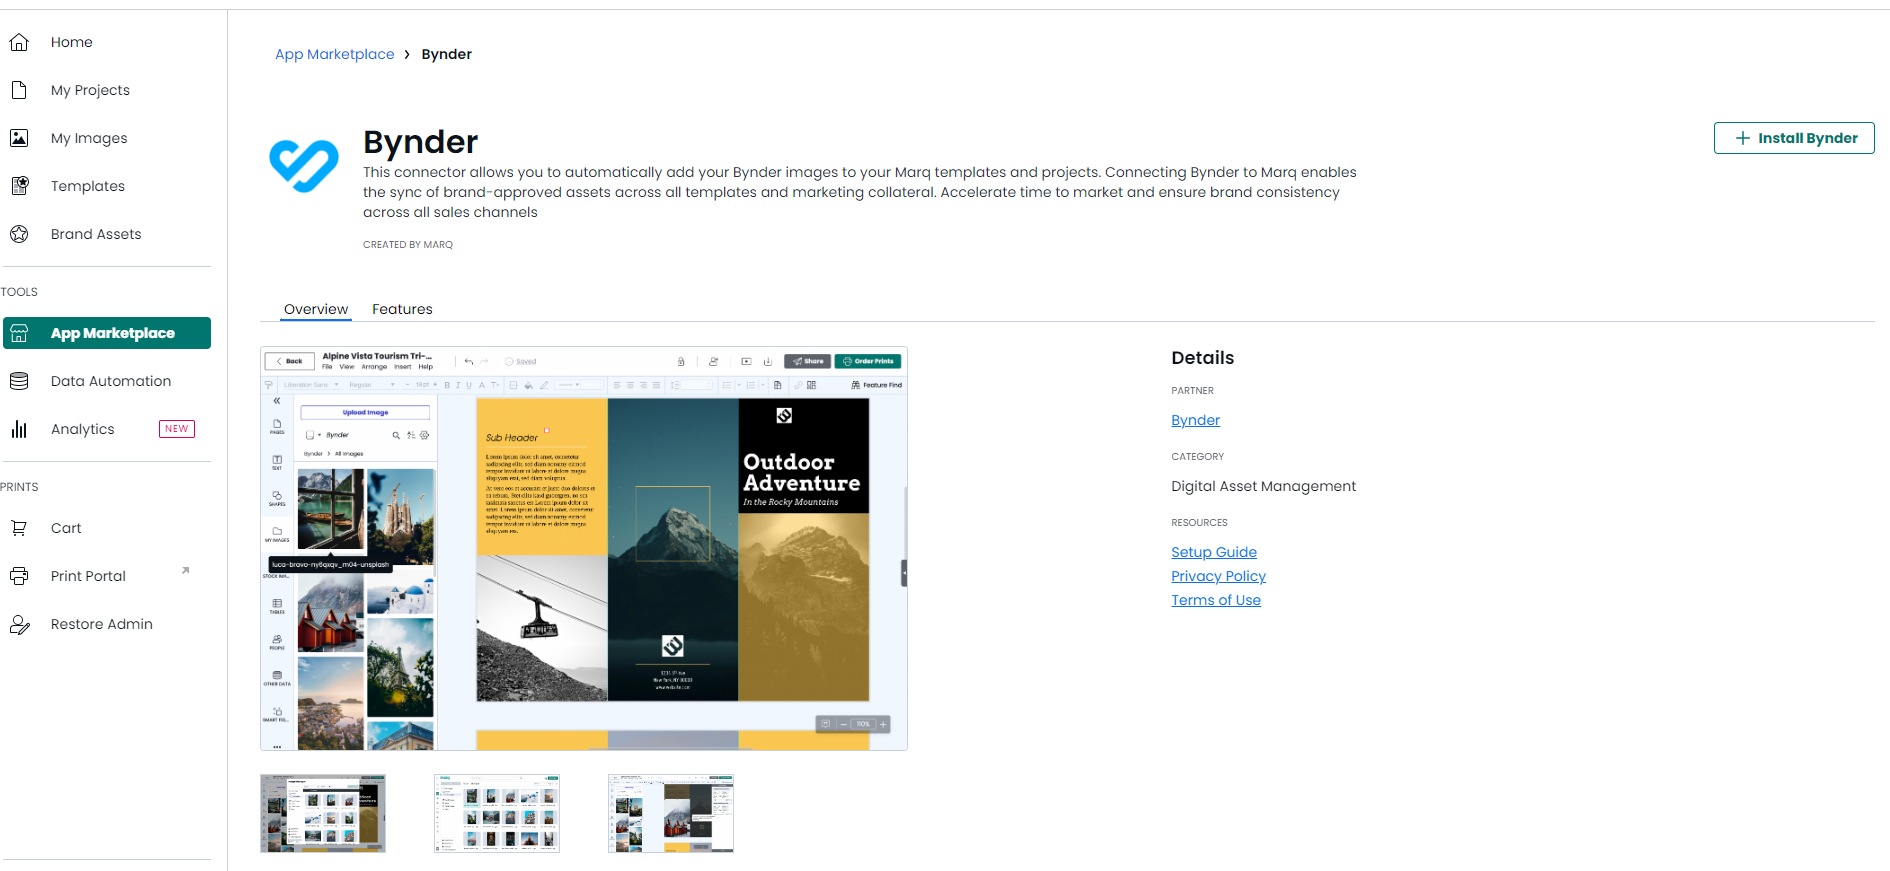Open the Setup Guide link
The height and width of the screenshot is (871, 1890).
pyautogui.click(x=1214, y=552)
